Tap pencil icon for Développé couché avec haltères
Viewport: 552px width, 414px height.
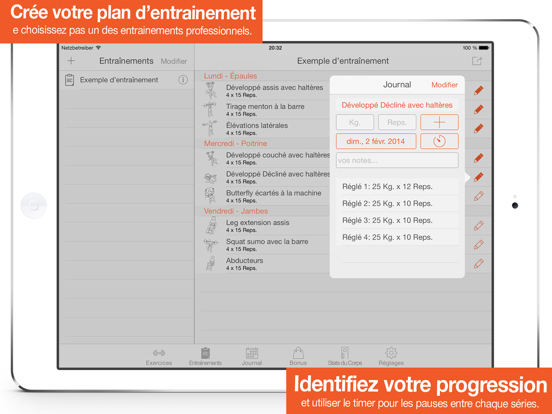click(478, 158)
